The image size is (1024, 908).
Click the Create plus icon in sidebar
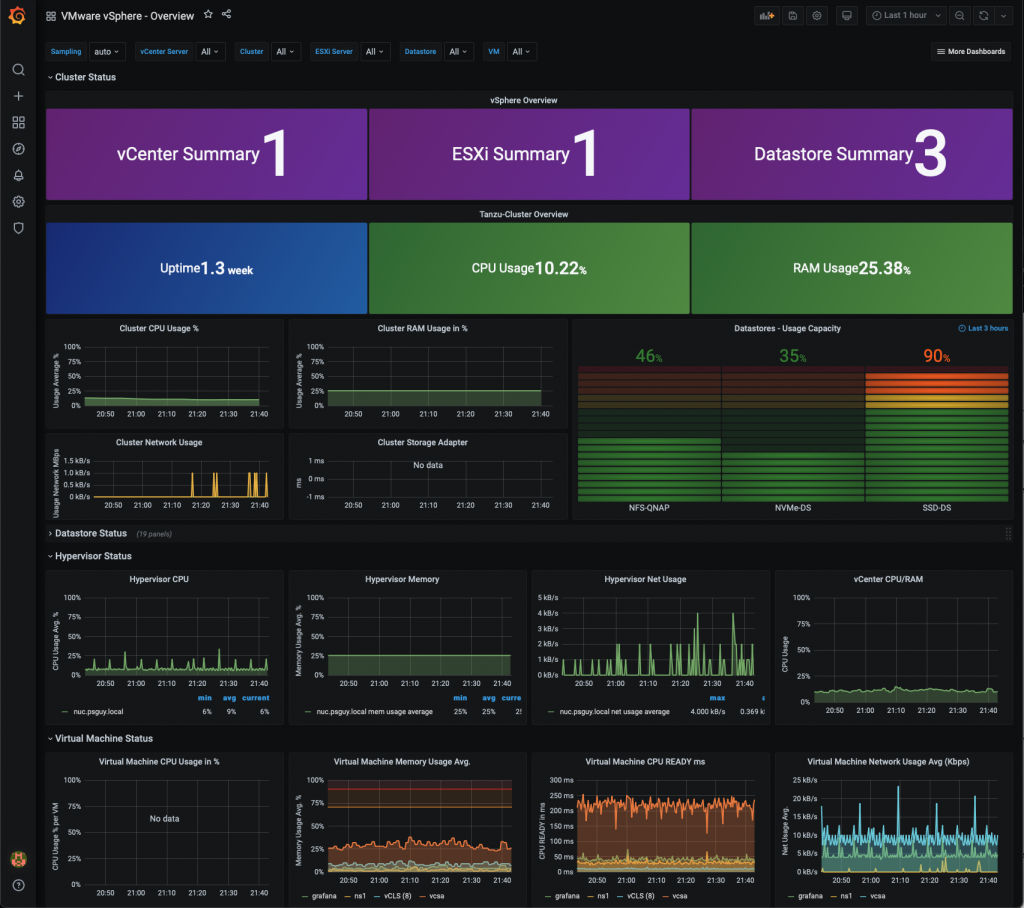pyautogui.click(x=18, y=96)
